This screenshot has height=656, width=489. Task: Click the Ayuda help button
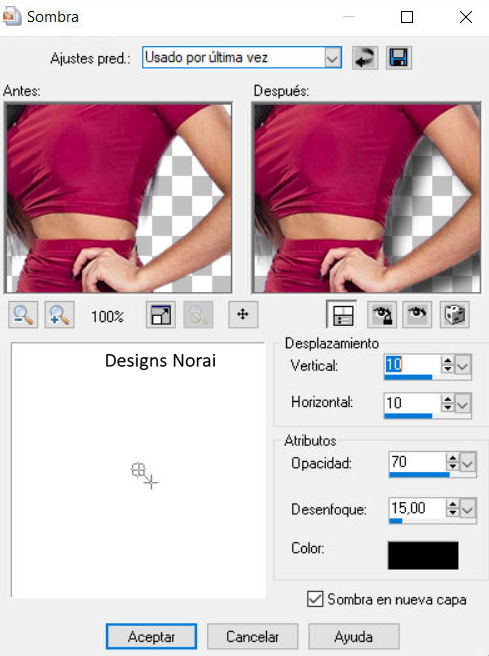coord(353,637)
